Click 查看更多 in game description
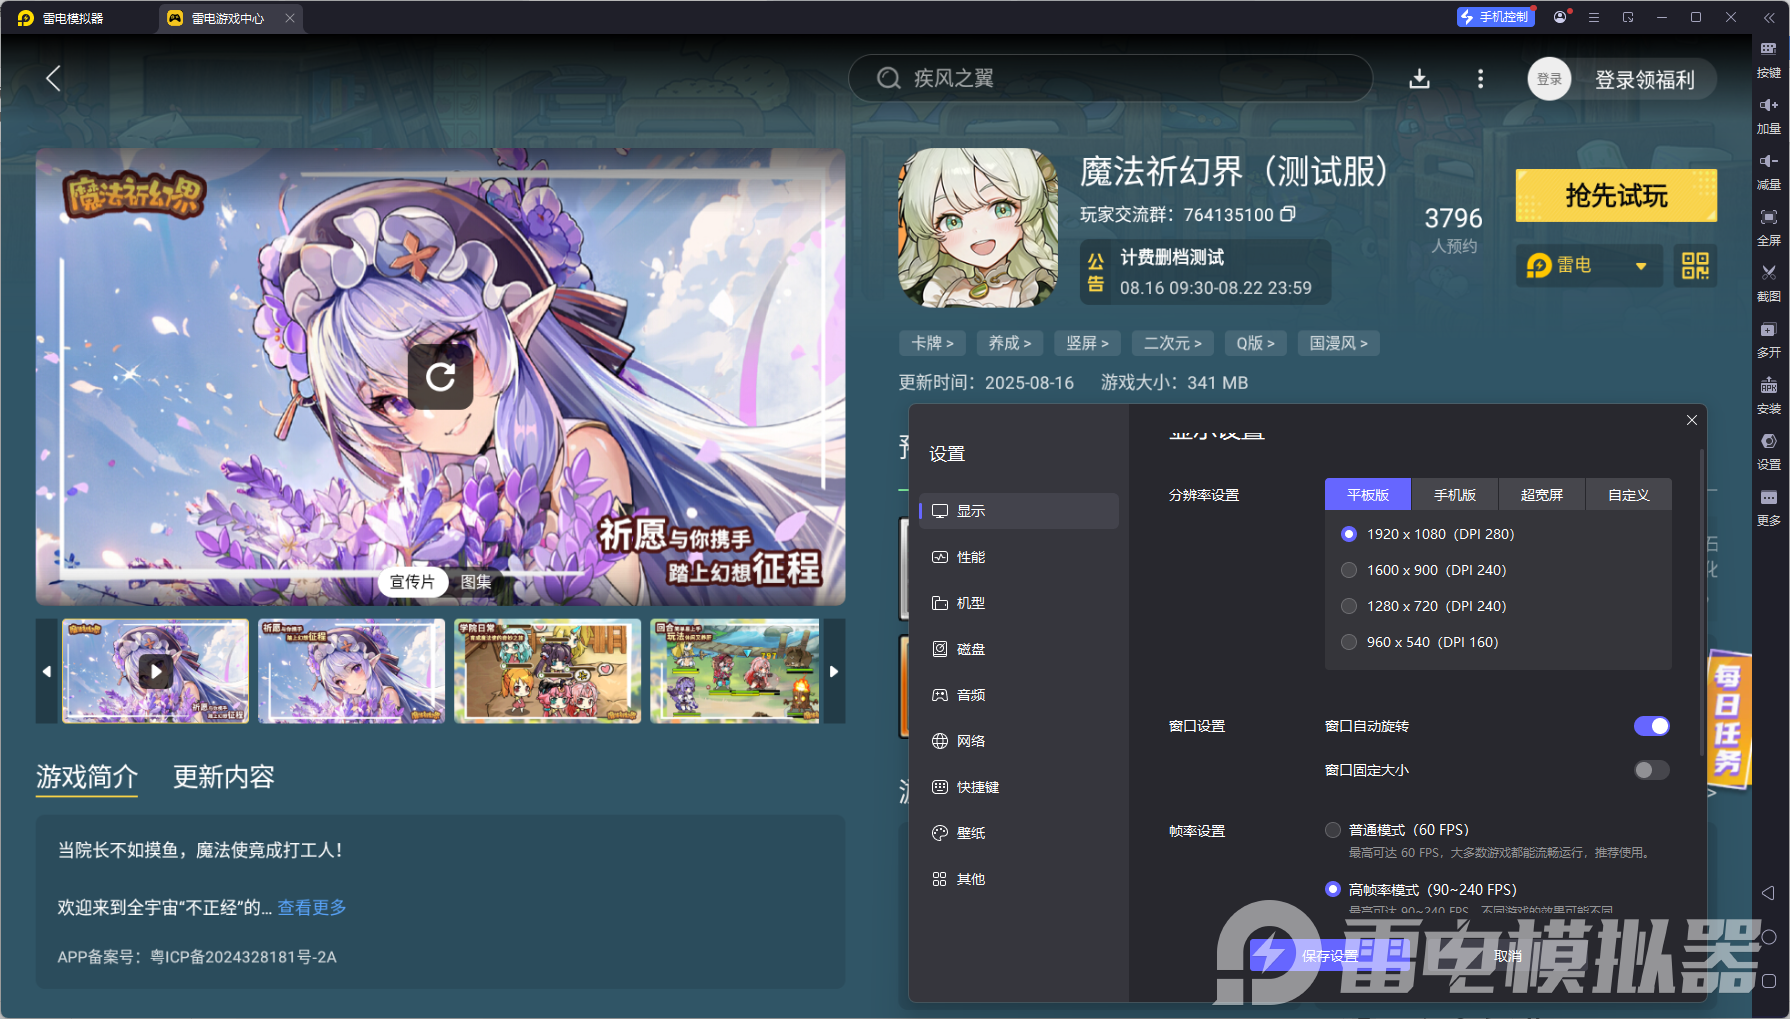1790x1019 pixels. pyautogui.click(x=310, y=908)
